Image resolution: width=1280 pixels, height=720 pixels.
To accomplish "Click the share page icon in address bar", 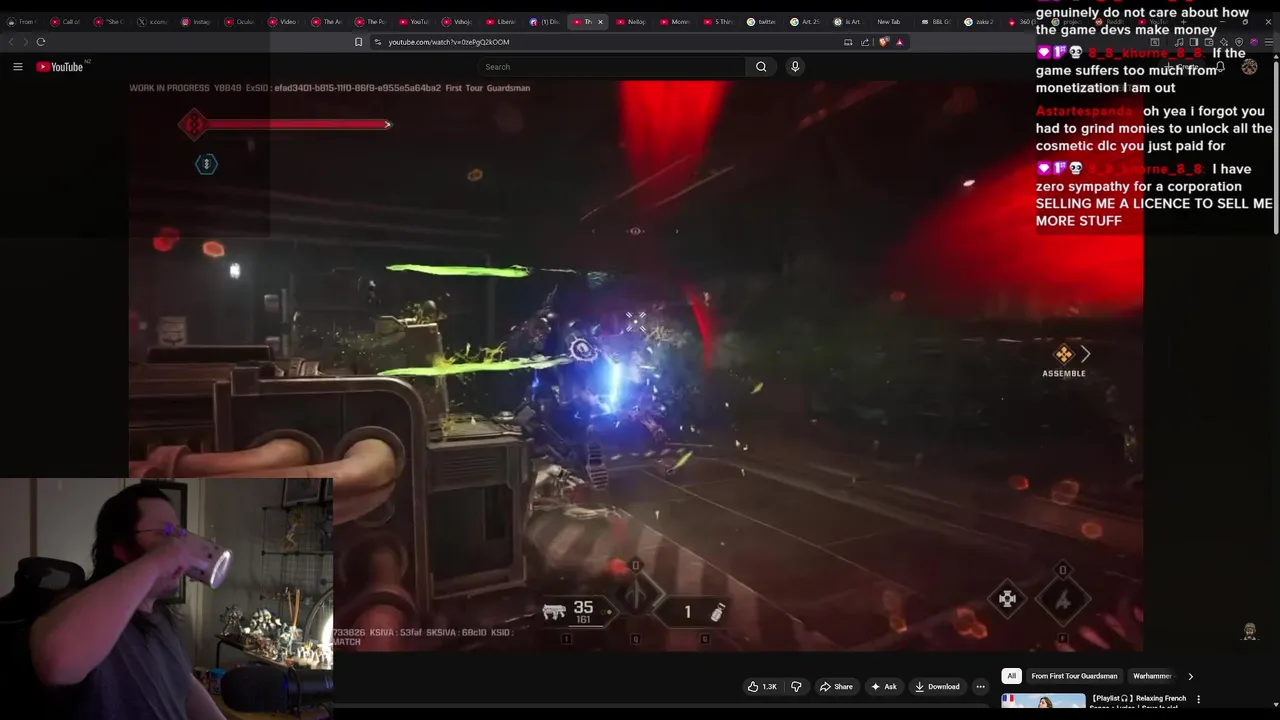I will [x=865, y=42].
